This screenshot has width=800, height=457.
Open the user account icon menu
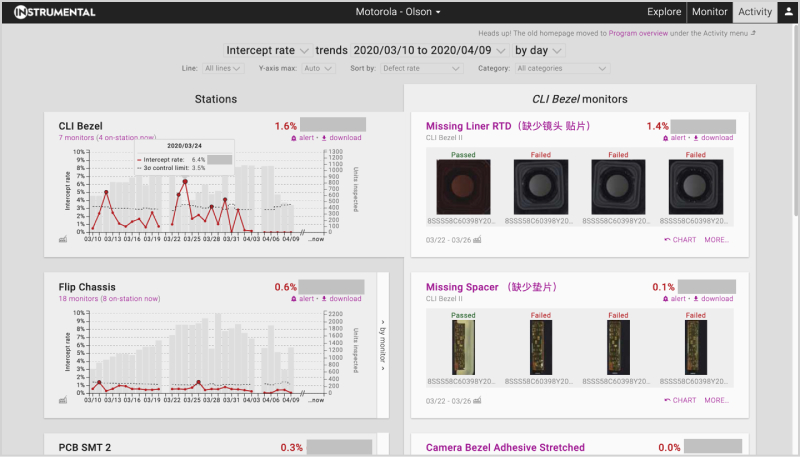pos(789,12)
